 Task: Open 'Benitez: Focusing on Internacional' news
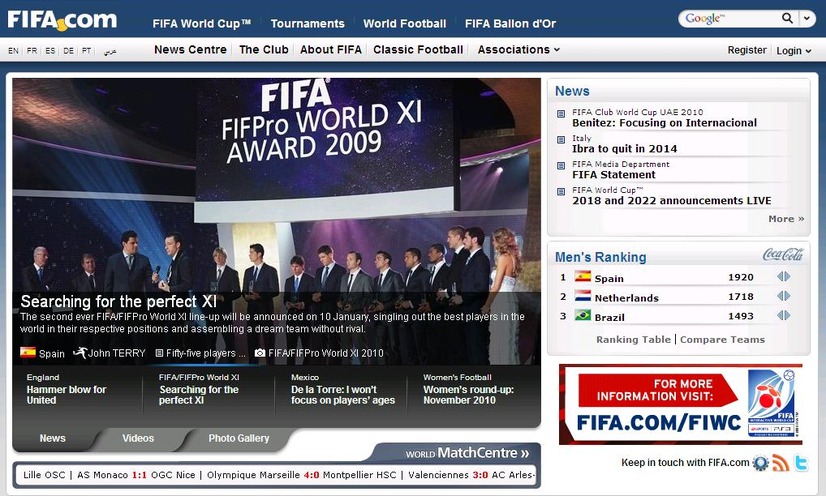pos(664,123)
